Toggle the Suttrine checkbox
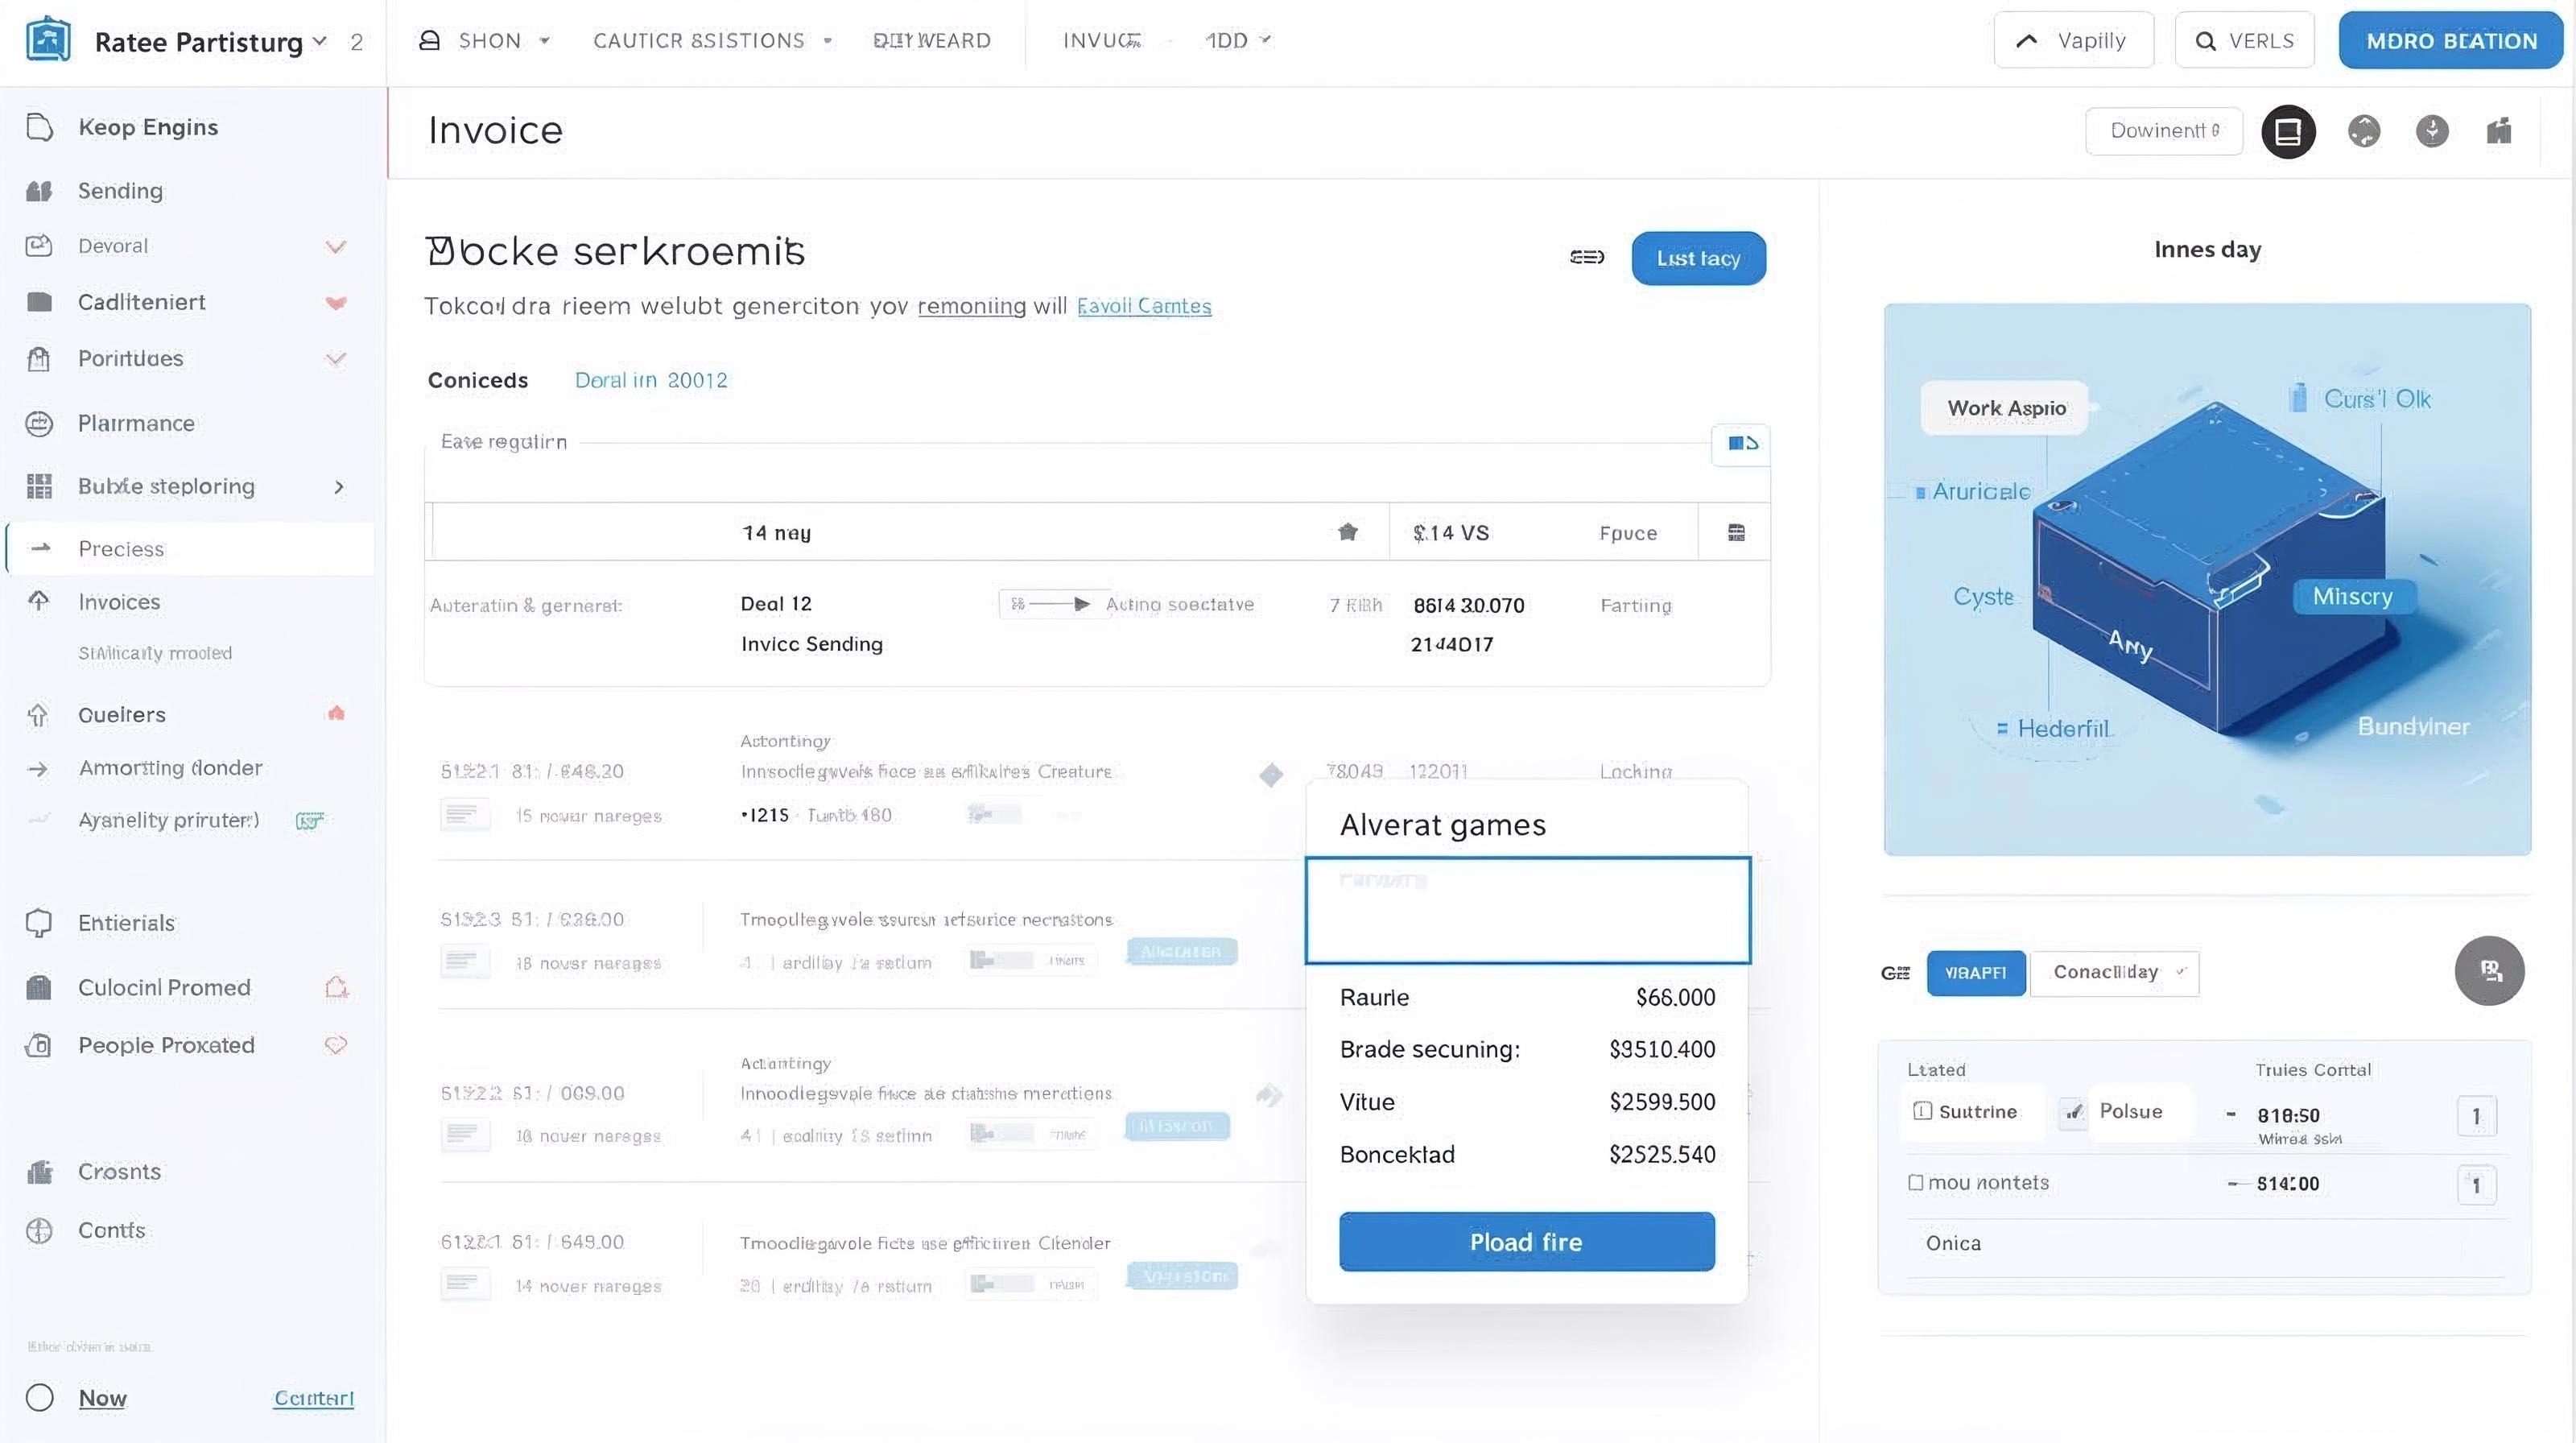 tap(1921, 1111)
